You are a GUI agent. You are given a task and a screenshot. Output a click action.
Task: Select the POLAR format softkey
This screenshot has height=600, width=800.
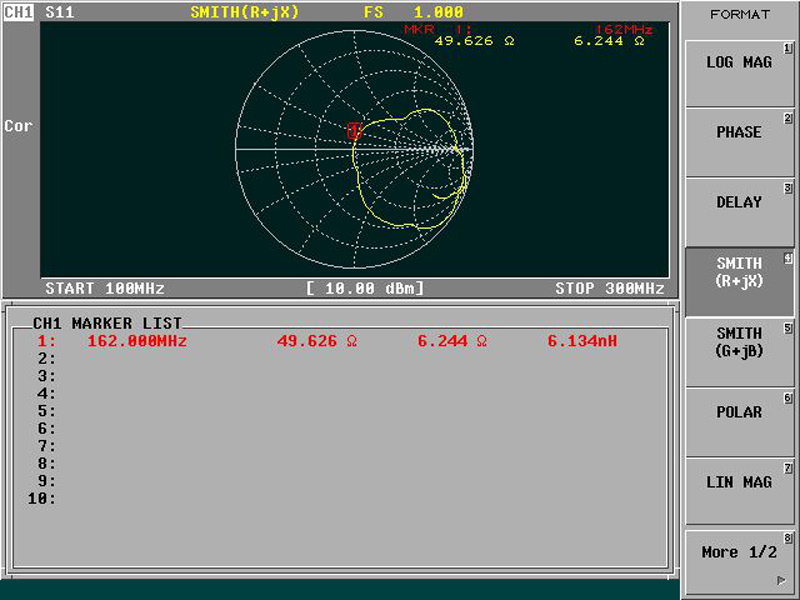tap(739, 422)
